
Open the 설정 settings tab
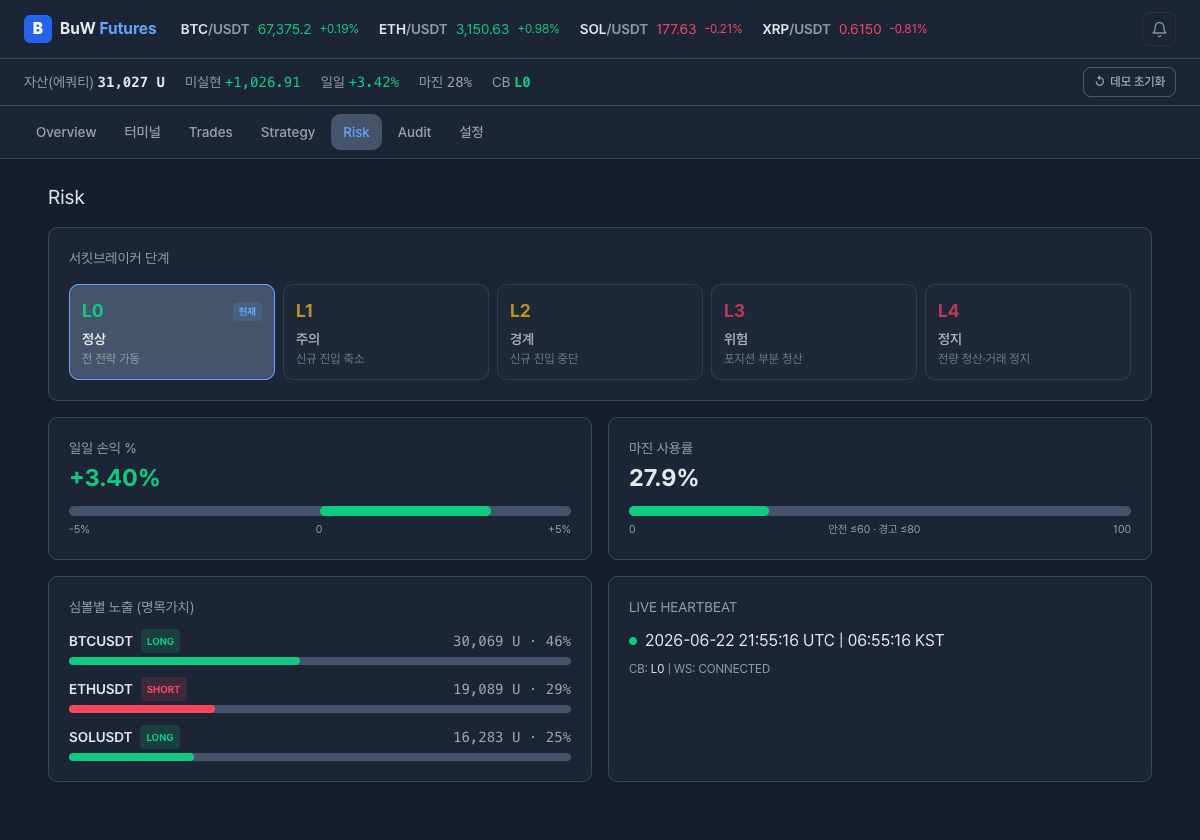pyautogui.click(x=471, y=132)
